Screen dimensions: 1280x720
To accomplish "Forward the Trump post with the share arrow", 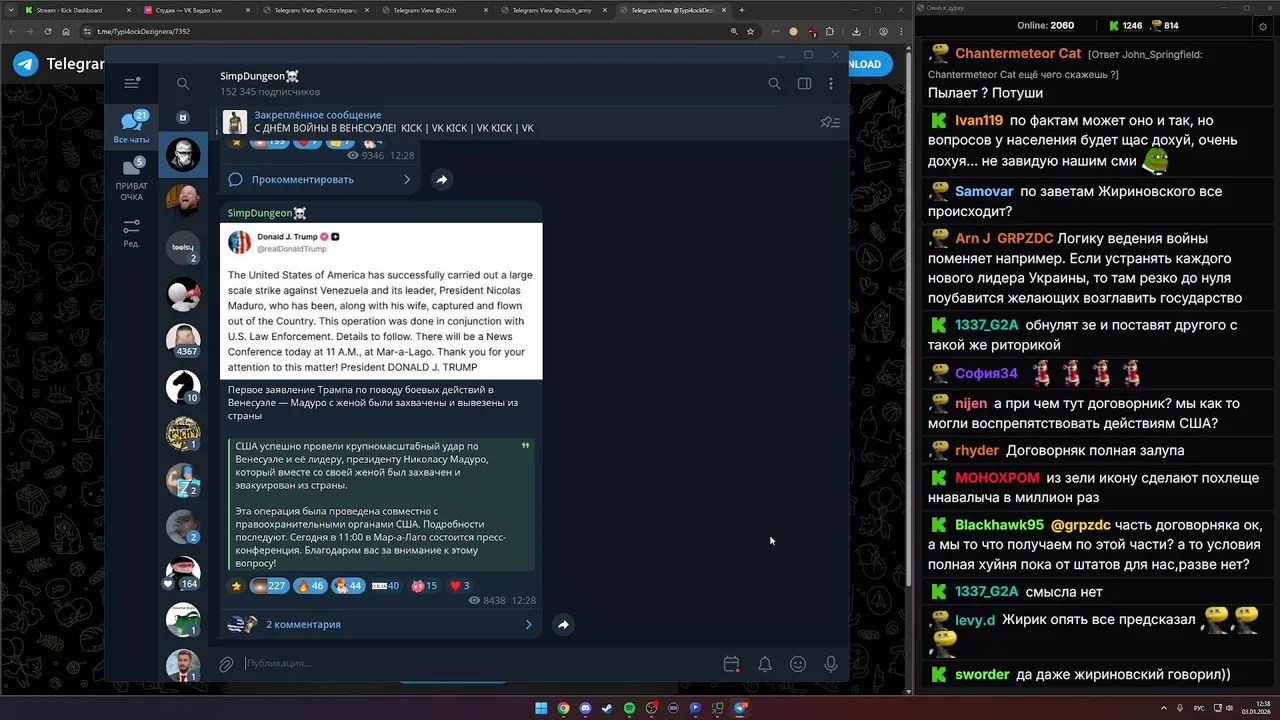I will (x=563, y=624).
